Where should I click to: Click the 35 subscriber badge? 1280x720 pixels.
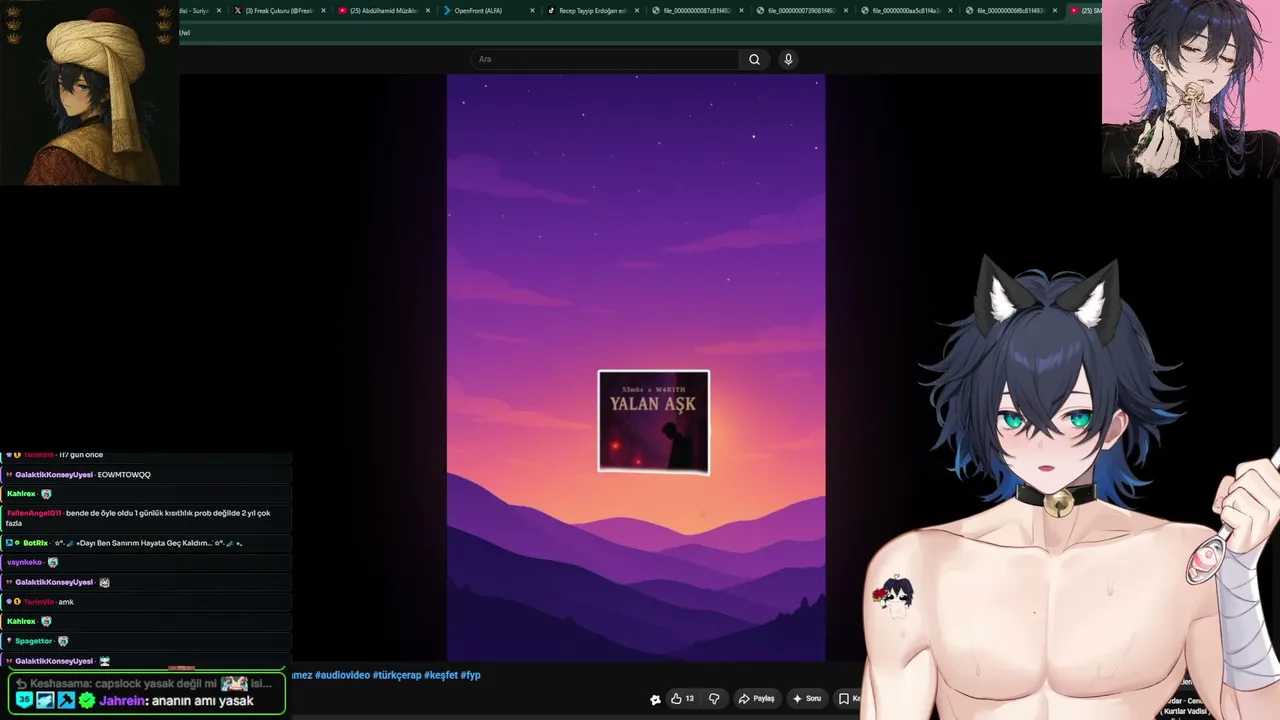24,701
